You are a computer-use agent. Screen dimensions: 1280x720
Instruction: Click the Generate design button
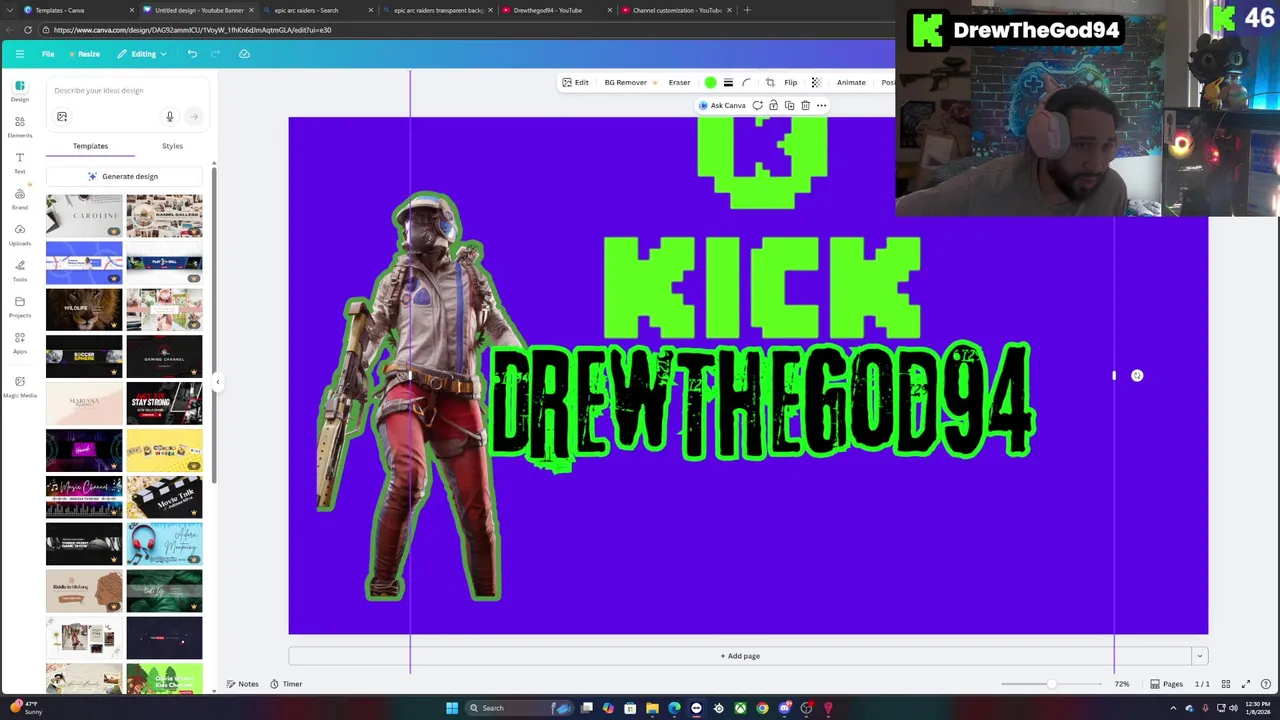click(x=124, y=176)
